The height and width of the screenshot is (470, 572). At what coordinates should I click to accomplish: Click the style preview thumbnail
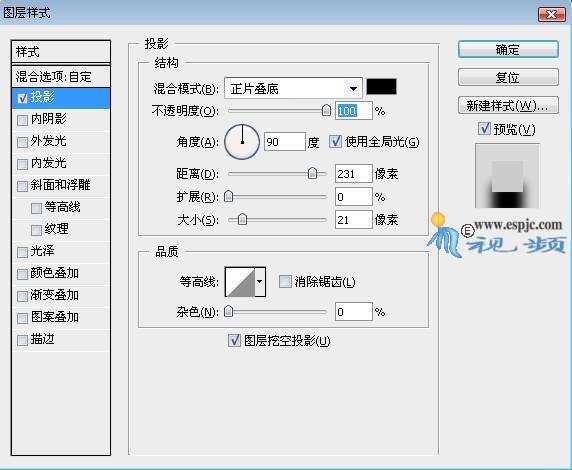(507, 176)
